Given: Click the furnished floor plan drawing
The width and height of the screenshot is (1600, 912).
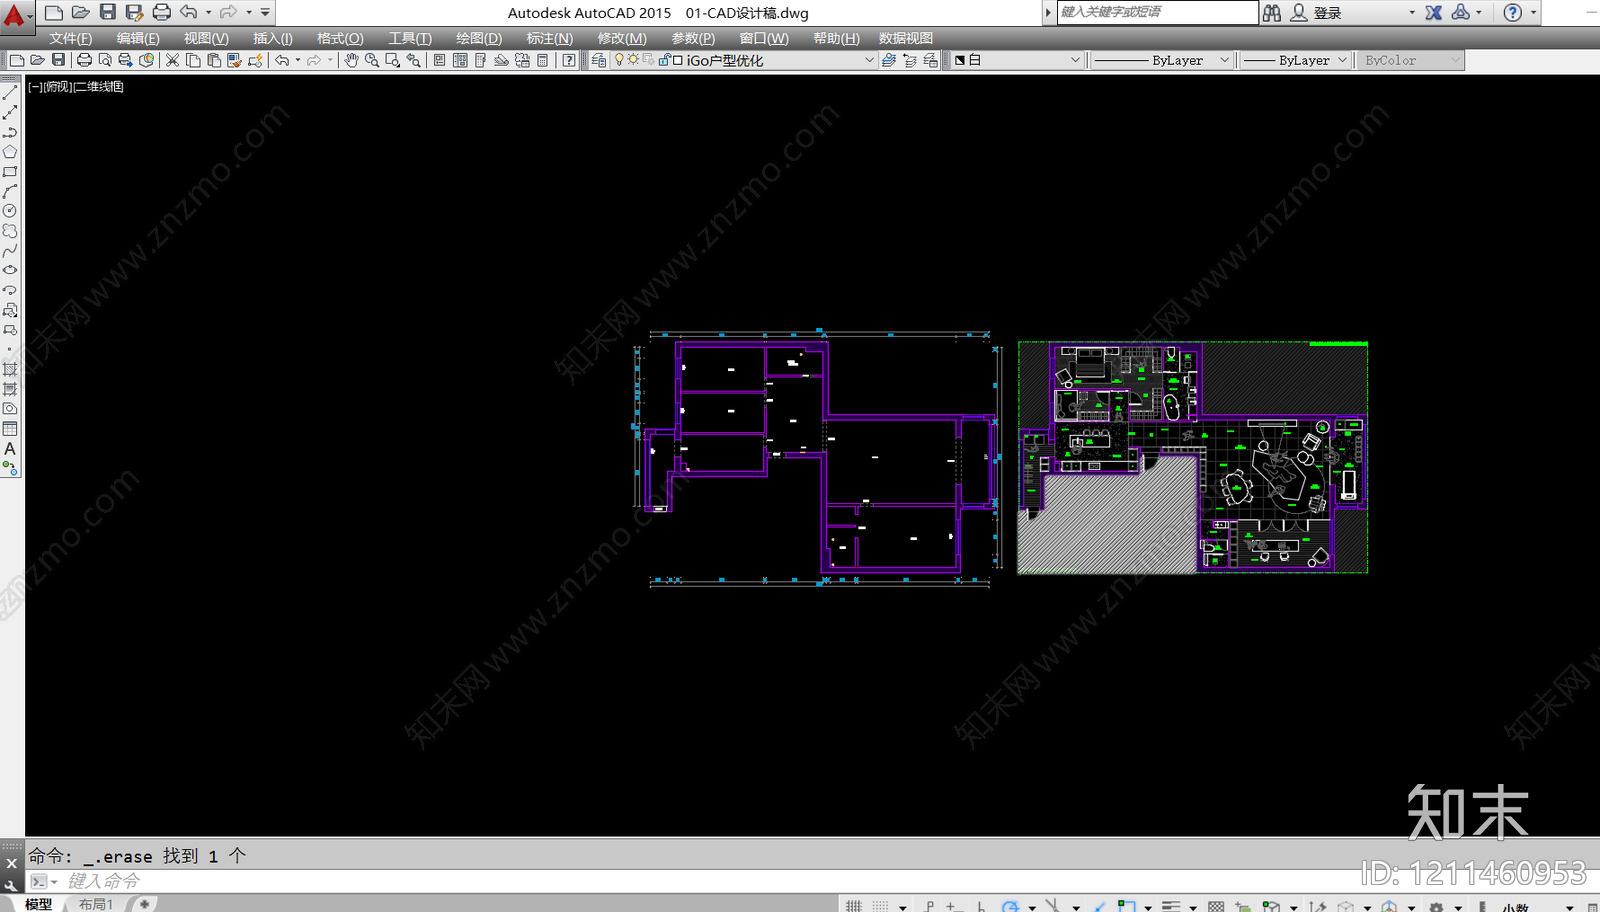Looking at the screenshot, I should click(x=1192, y=457).
